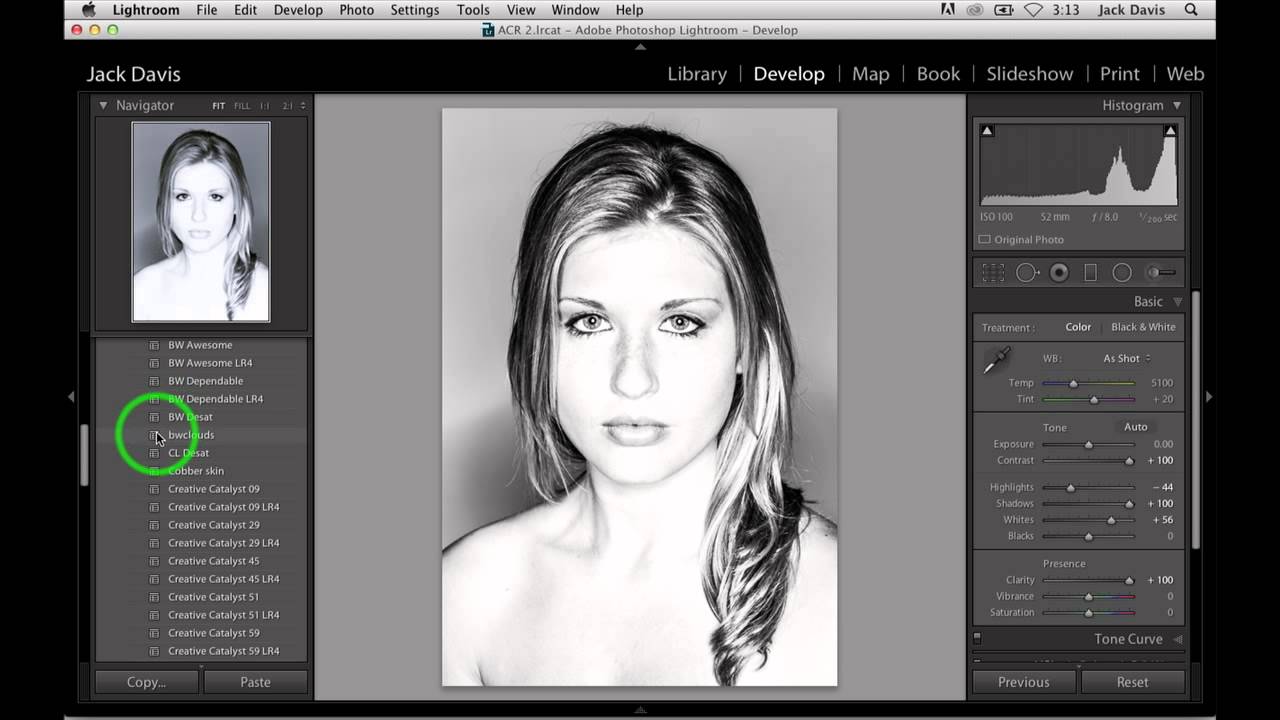The image size is (1280, 720).
Task: Collapse the Navigator panel
Action: [103, 105]
